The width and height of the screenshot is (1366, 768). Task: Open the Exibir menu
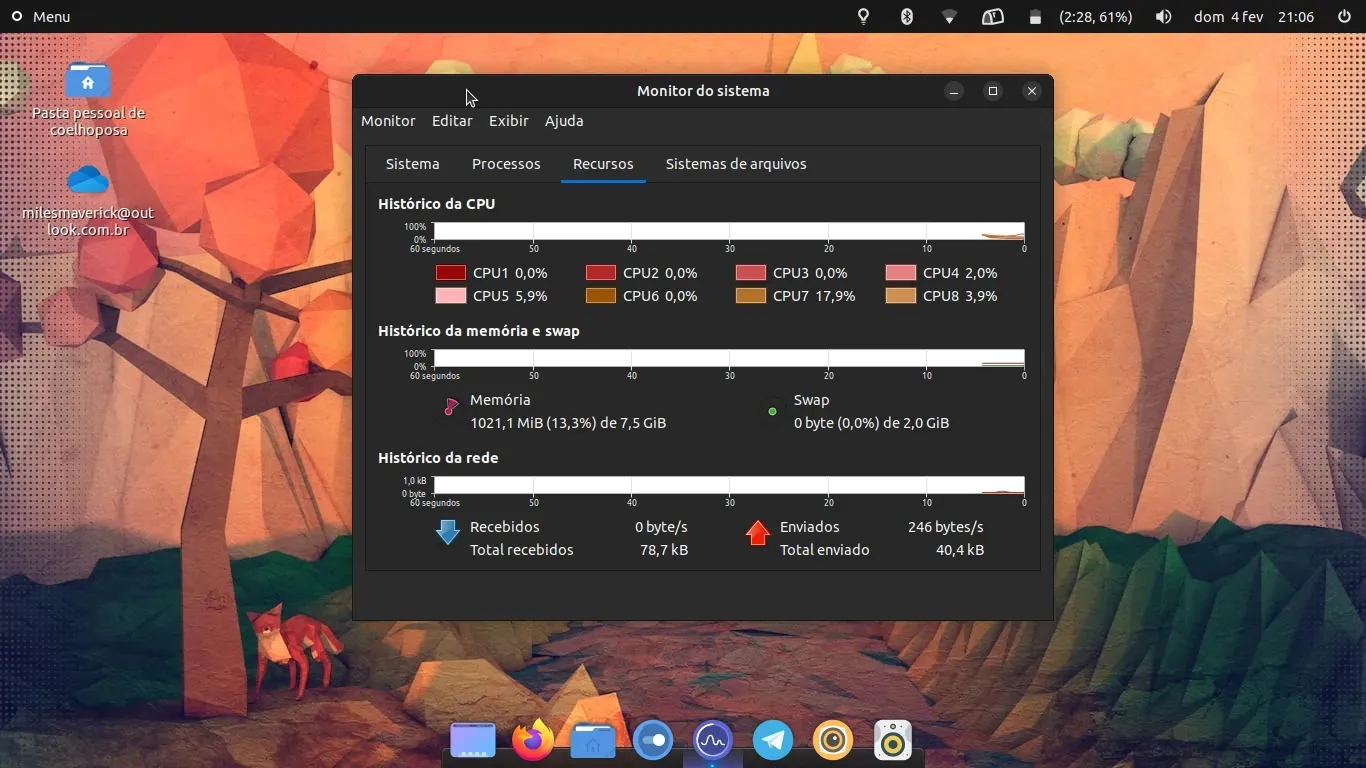[508, 121]
